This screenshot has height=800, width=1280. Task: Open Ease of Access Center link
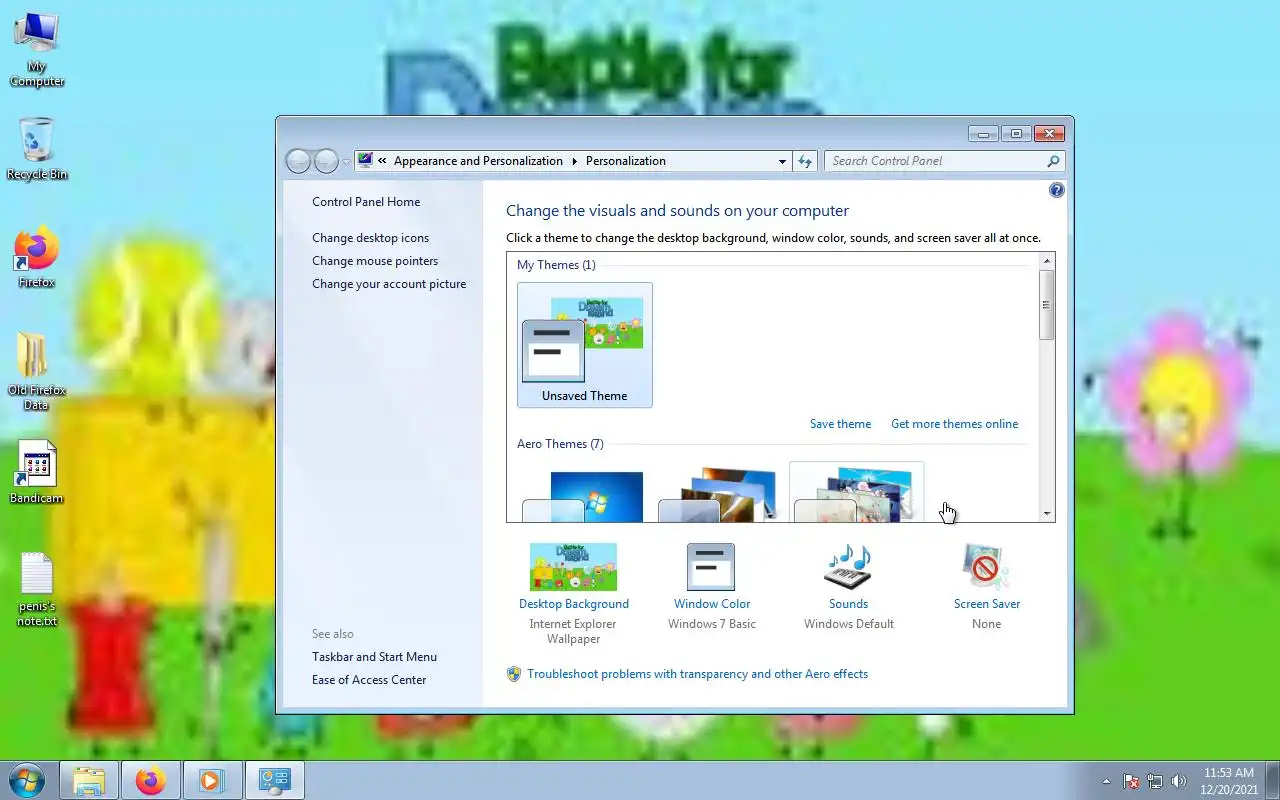tap(369, 680)
